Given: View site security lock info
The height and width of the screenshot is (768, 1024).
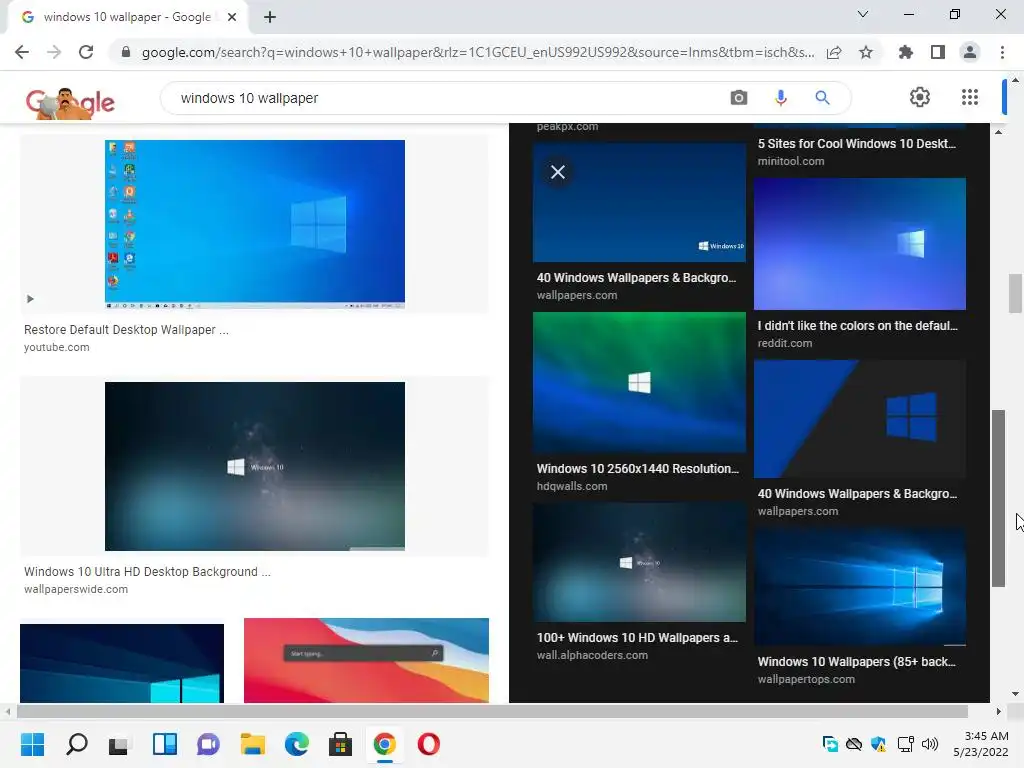Looking at the screenshot, I should (126, 52).
